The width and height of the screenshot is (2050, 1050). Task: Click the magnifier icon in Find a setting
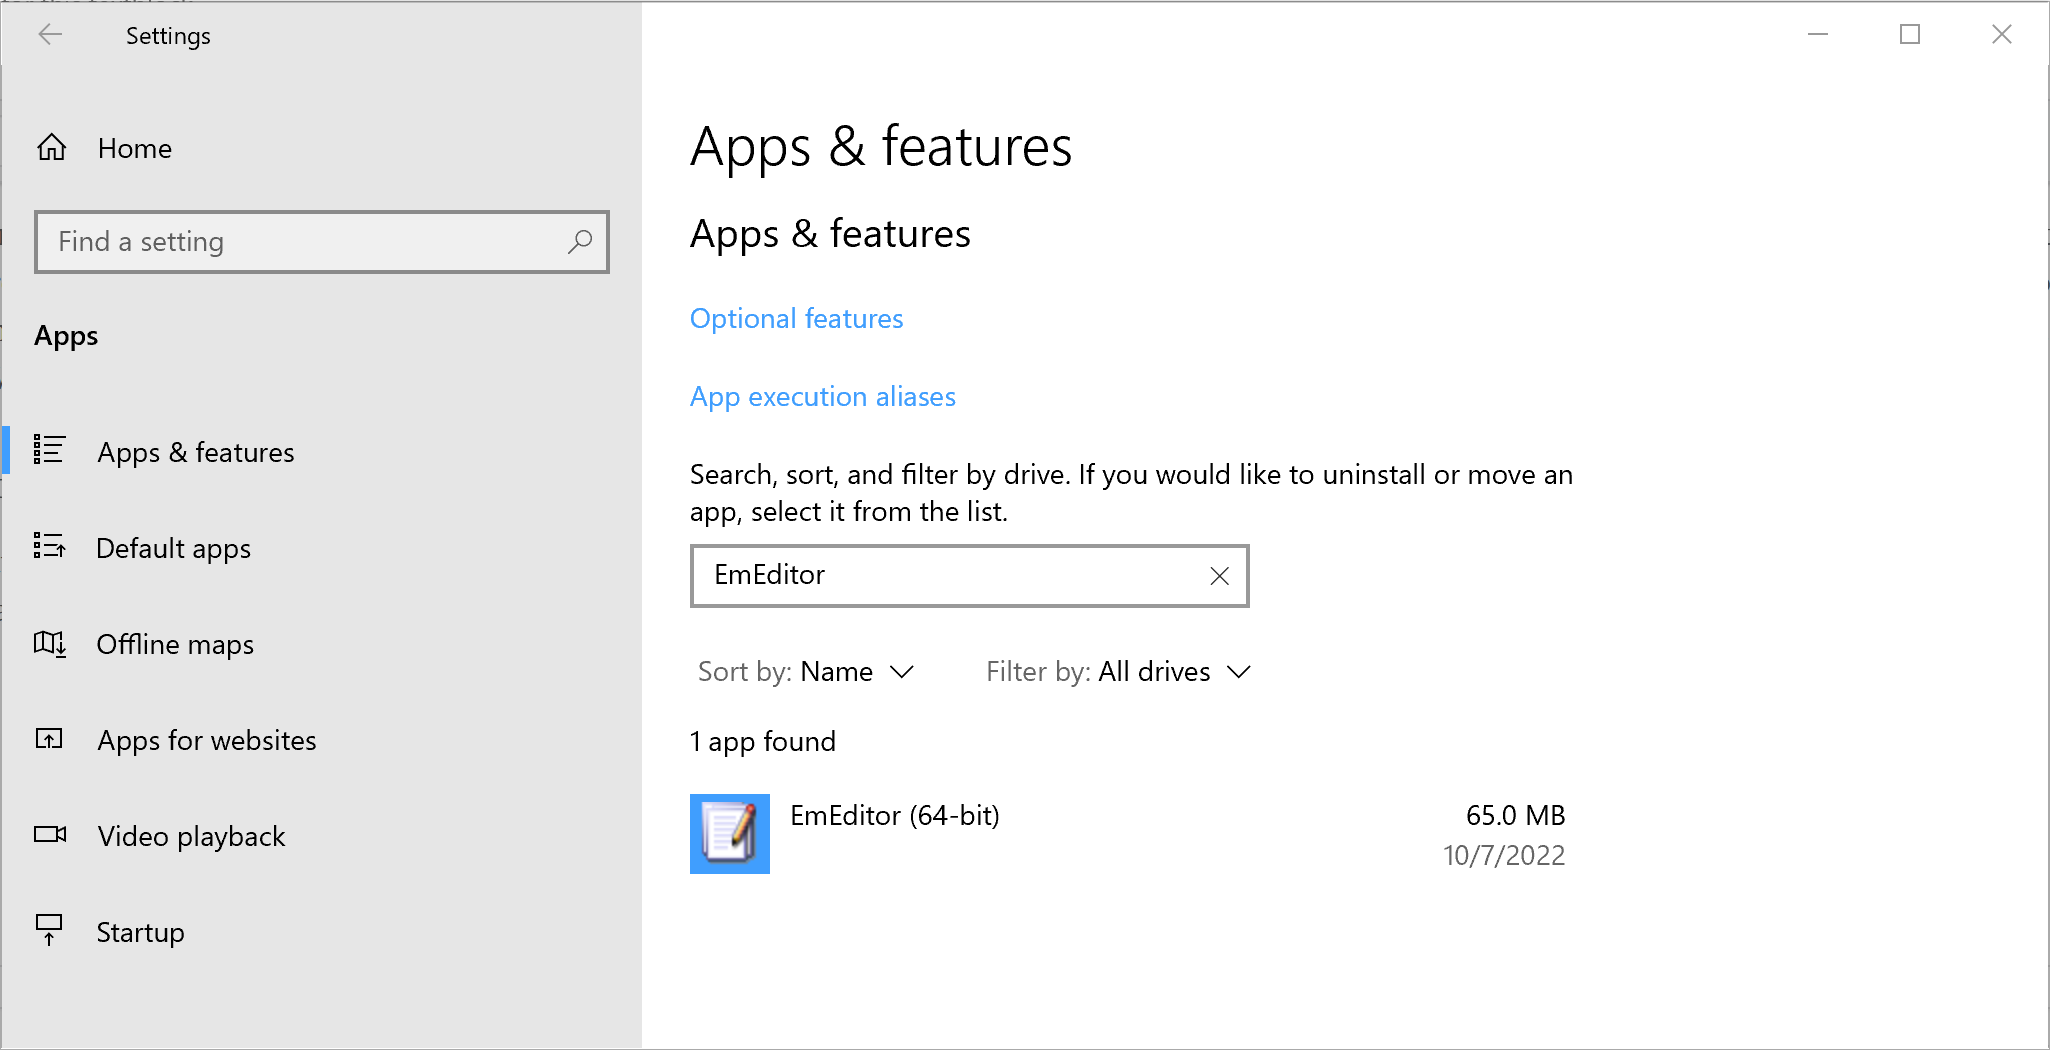[580, 241]
